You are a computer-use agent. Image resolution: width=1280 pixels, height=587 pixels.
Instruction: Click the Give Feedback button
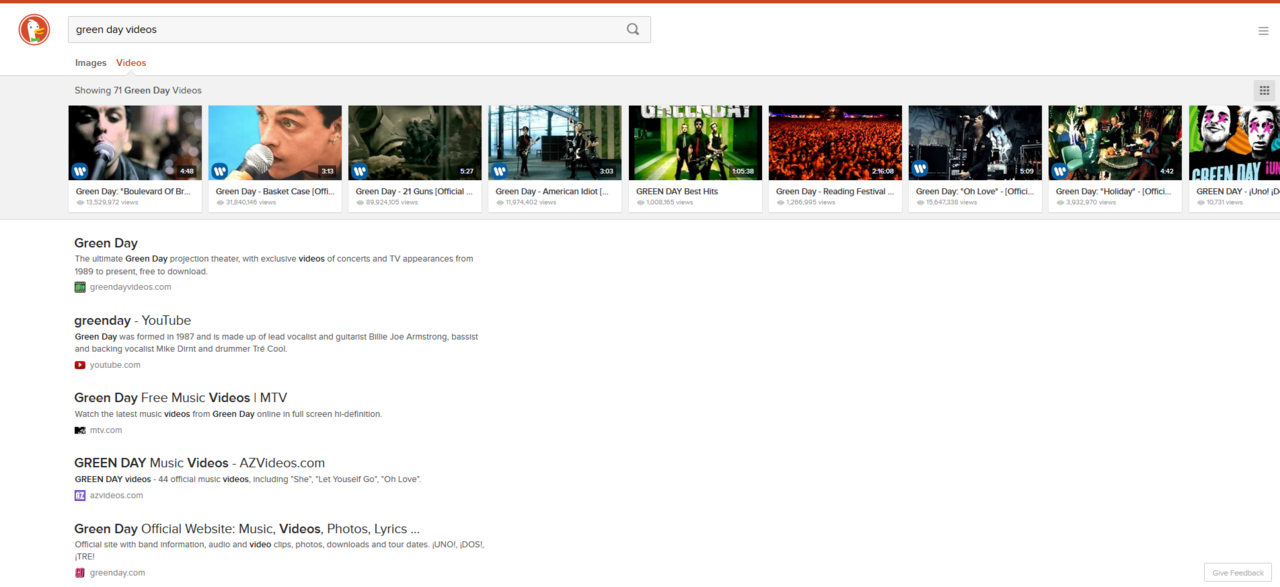point(1238,573)
